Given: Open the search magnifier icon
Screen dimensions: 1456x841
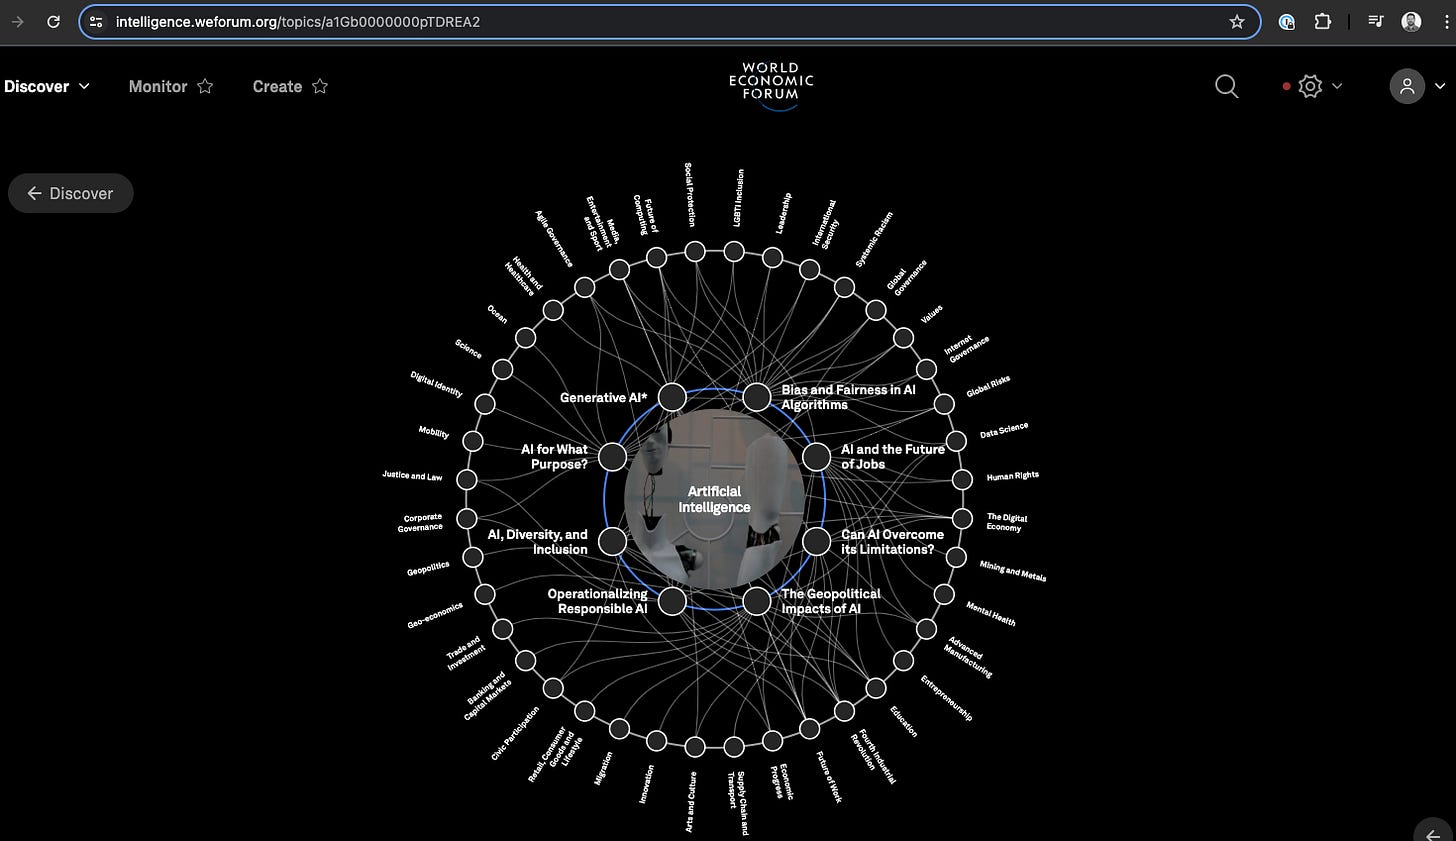Looking at the screenshot, I should tap(1226, 87).
